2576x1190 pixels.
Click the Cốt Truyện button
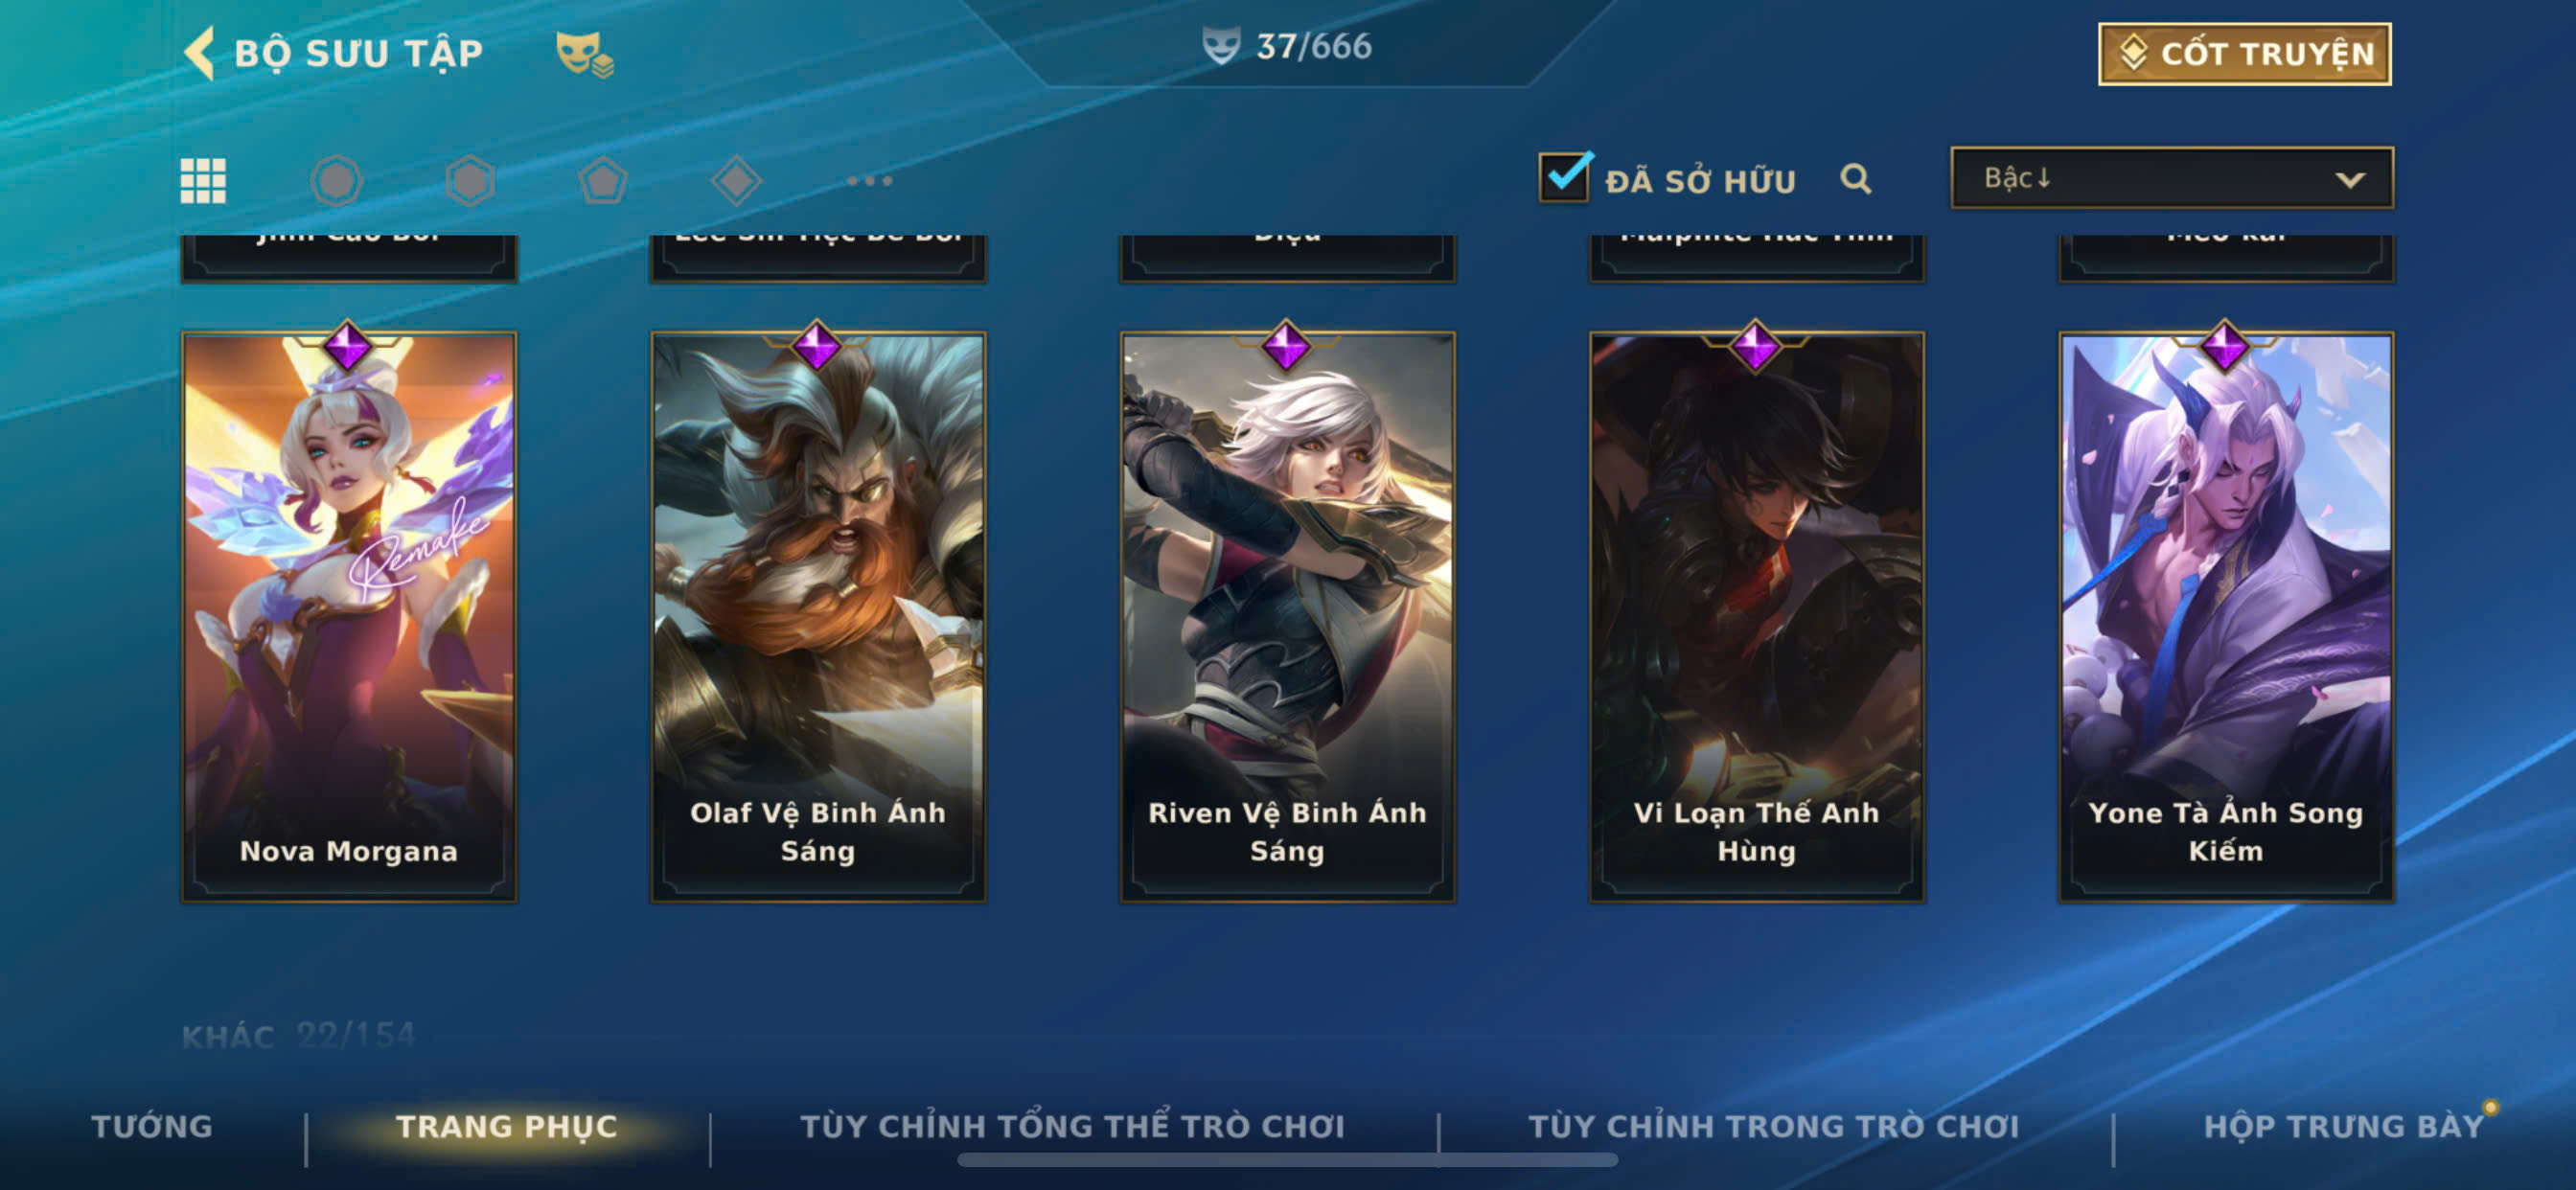(2245, 54)
